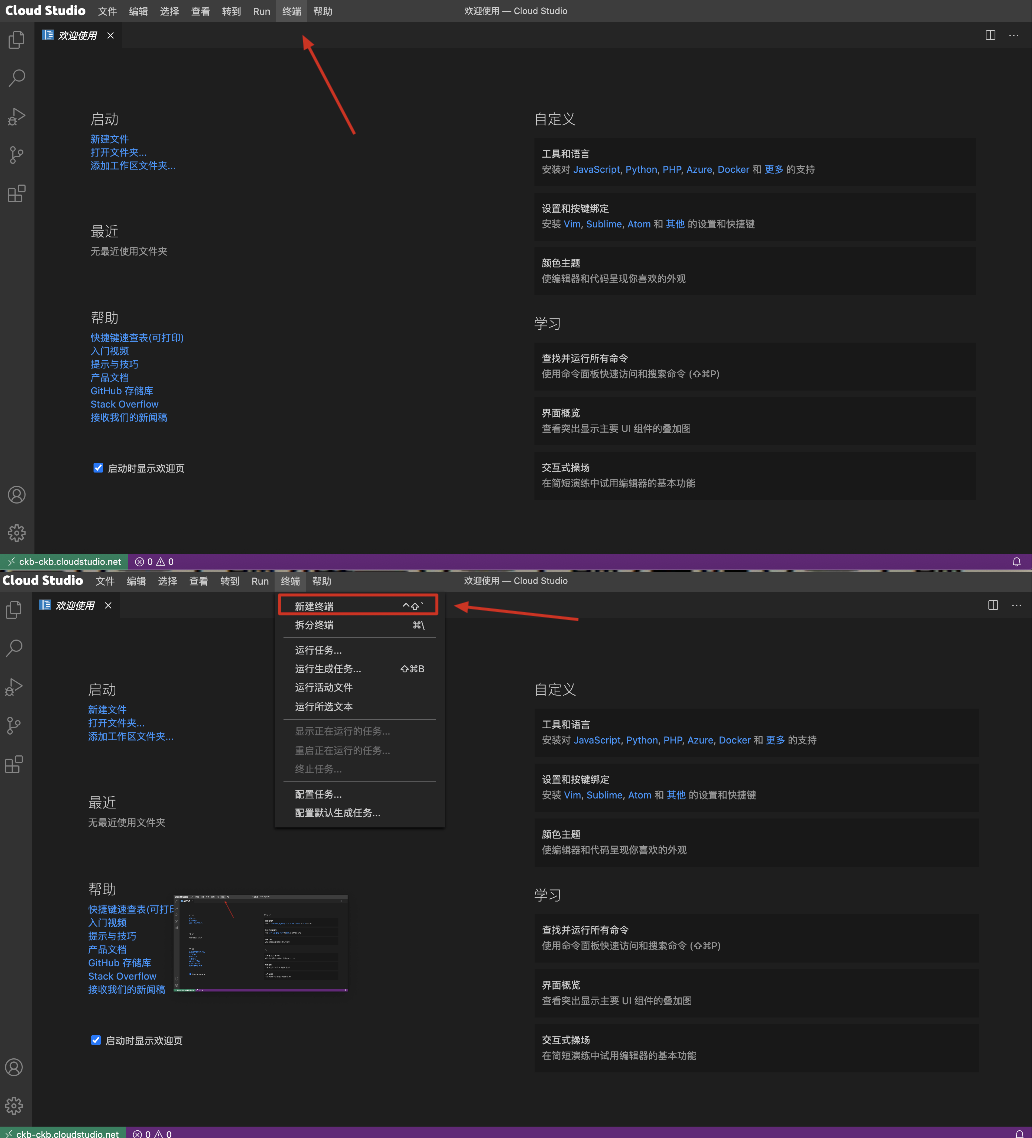Open the 终端 menu in upper window's menu bar
1032x1138 pixels.
click(x=291, y=11)
